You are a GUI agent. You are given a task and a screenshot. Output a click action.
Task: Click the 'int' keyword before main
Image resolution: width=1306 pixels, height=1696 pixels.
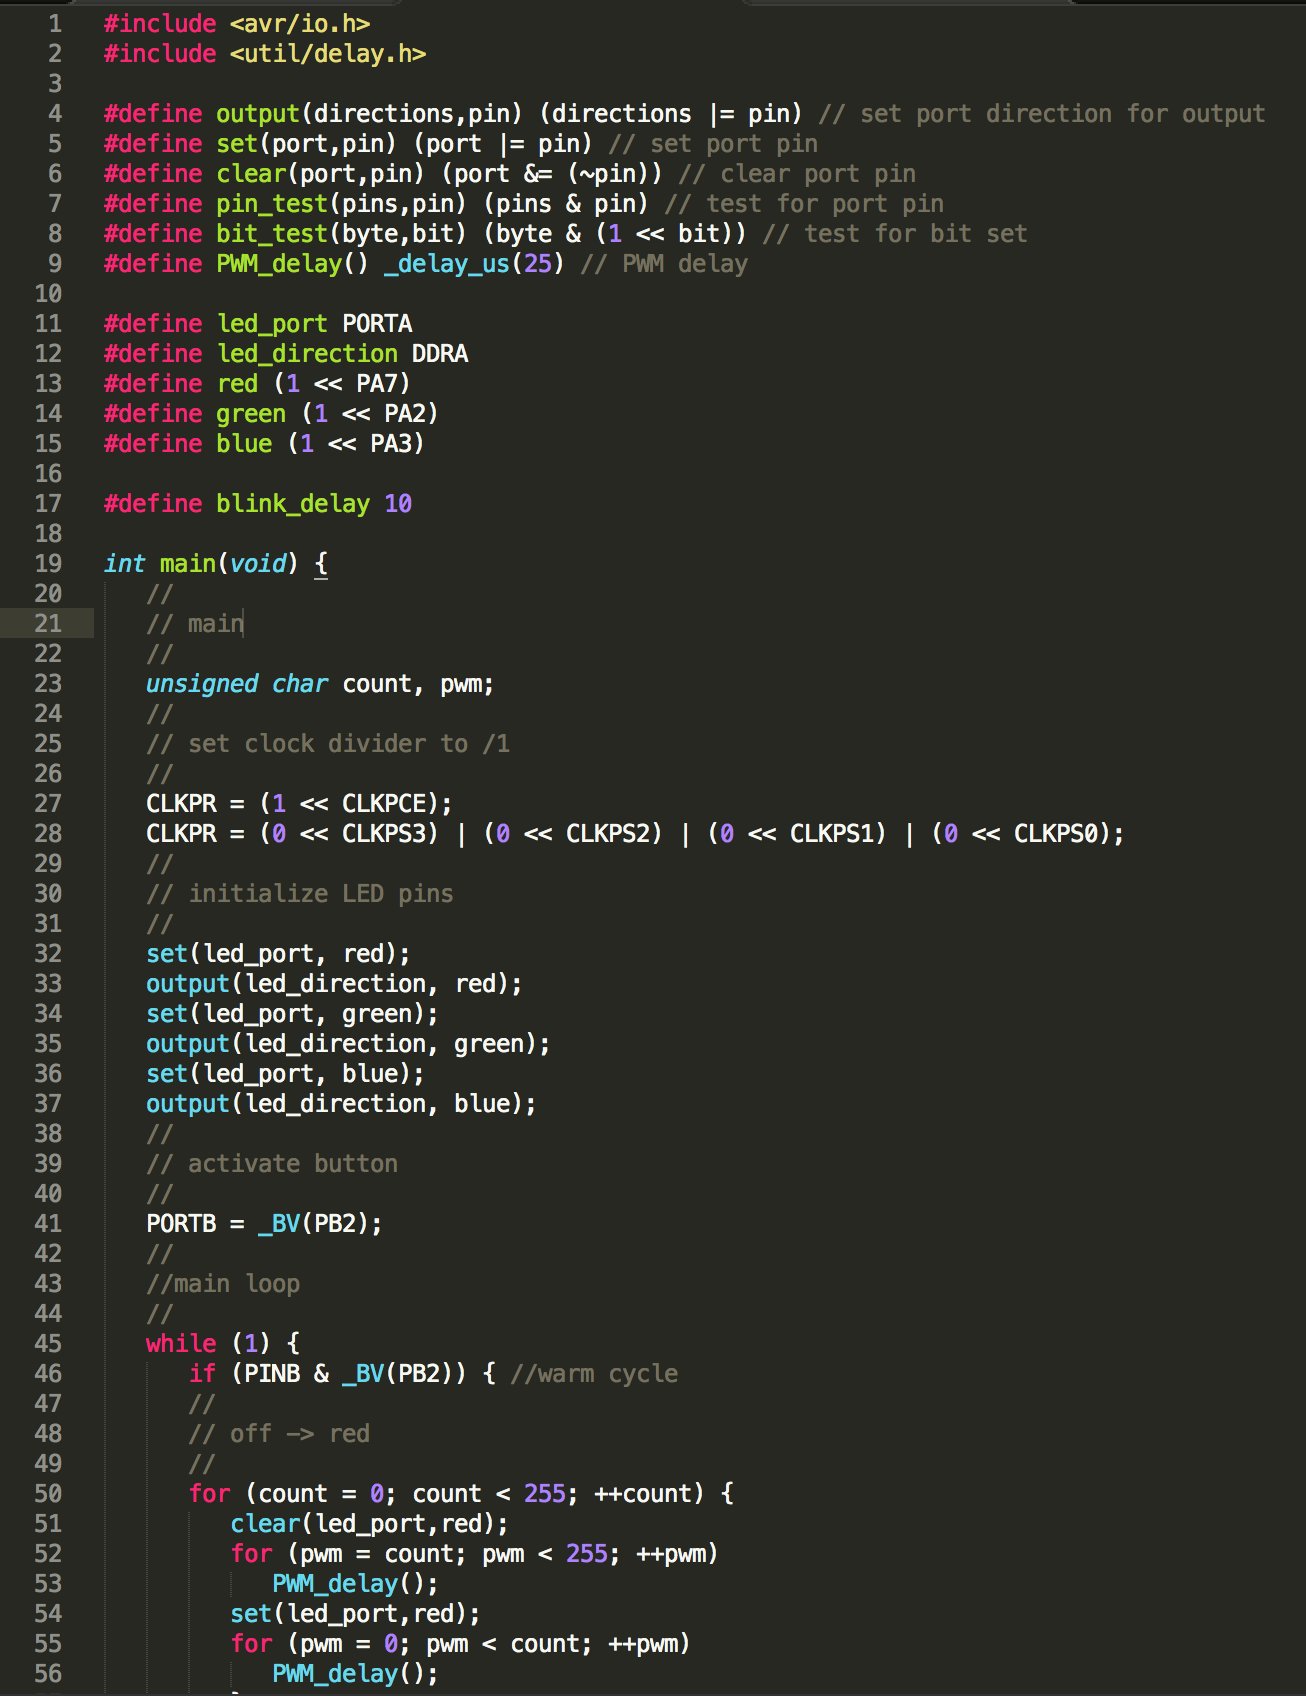pyautogui.click(x=125, y=564)
